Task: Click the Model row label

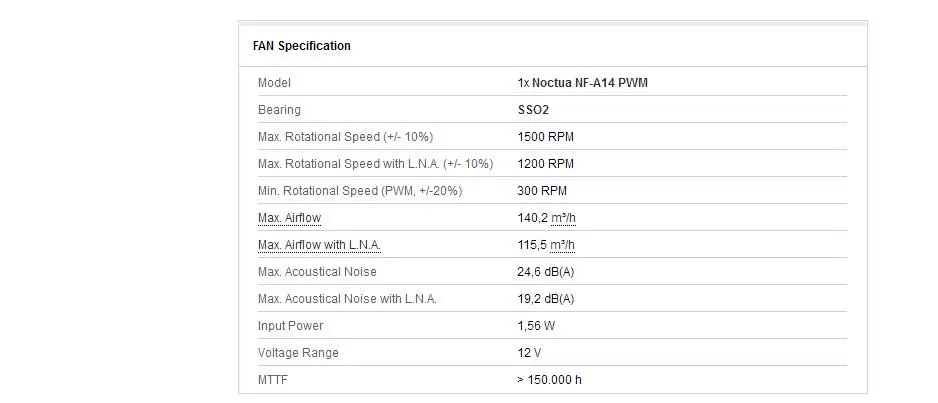Action: (274, 83)
